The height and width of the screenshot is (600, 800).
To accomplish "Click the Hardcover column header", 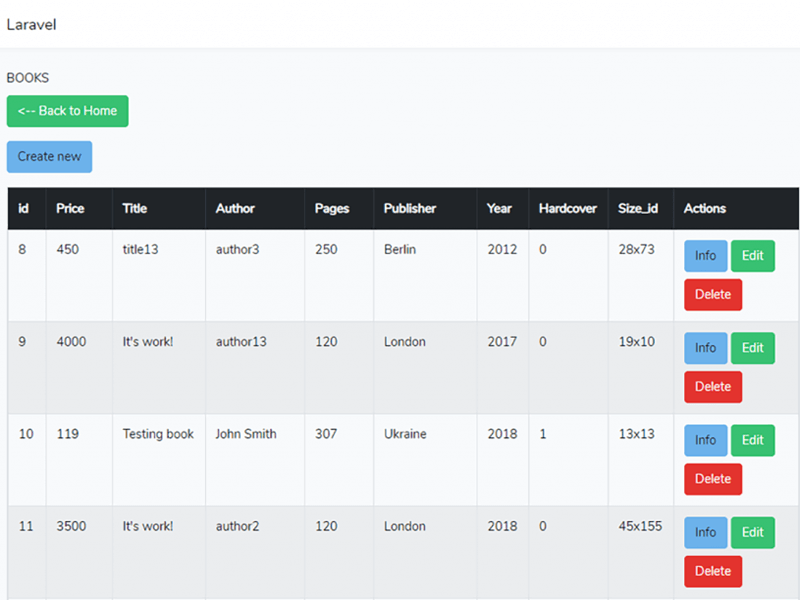I will click(x=567, y=209).
